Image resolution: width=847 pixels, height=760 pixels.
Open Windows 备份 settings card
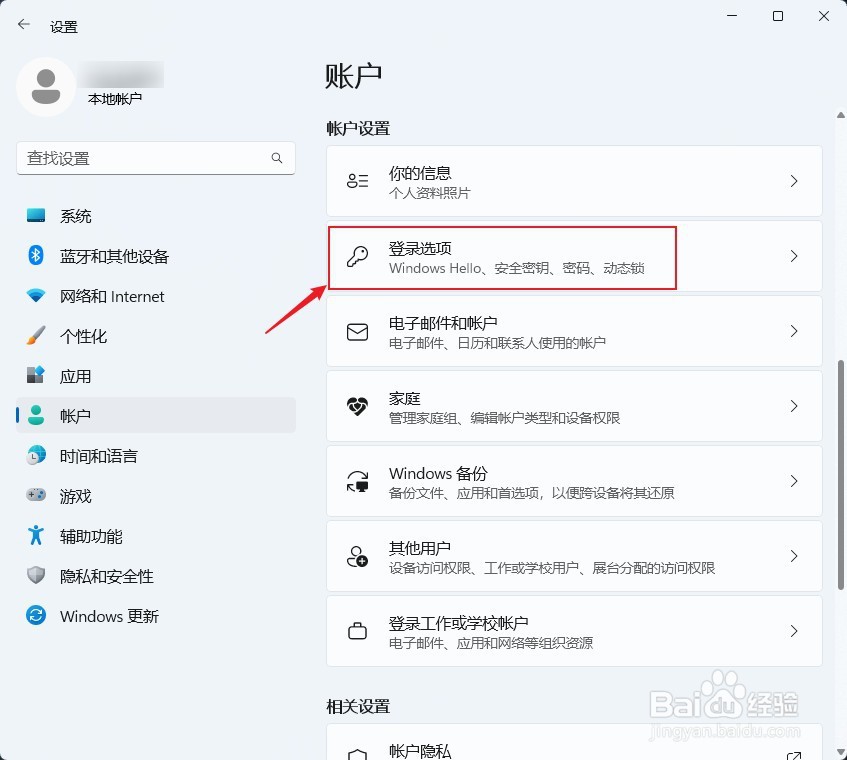pos(574,481)
